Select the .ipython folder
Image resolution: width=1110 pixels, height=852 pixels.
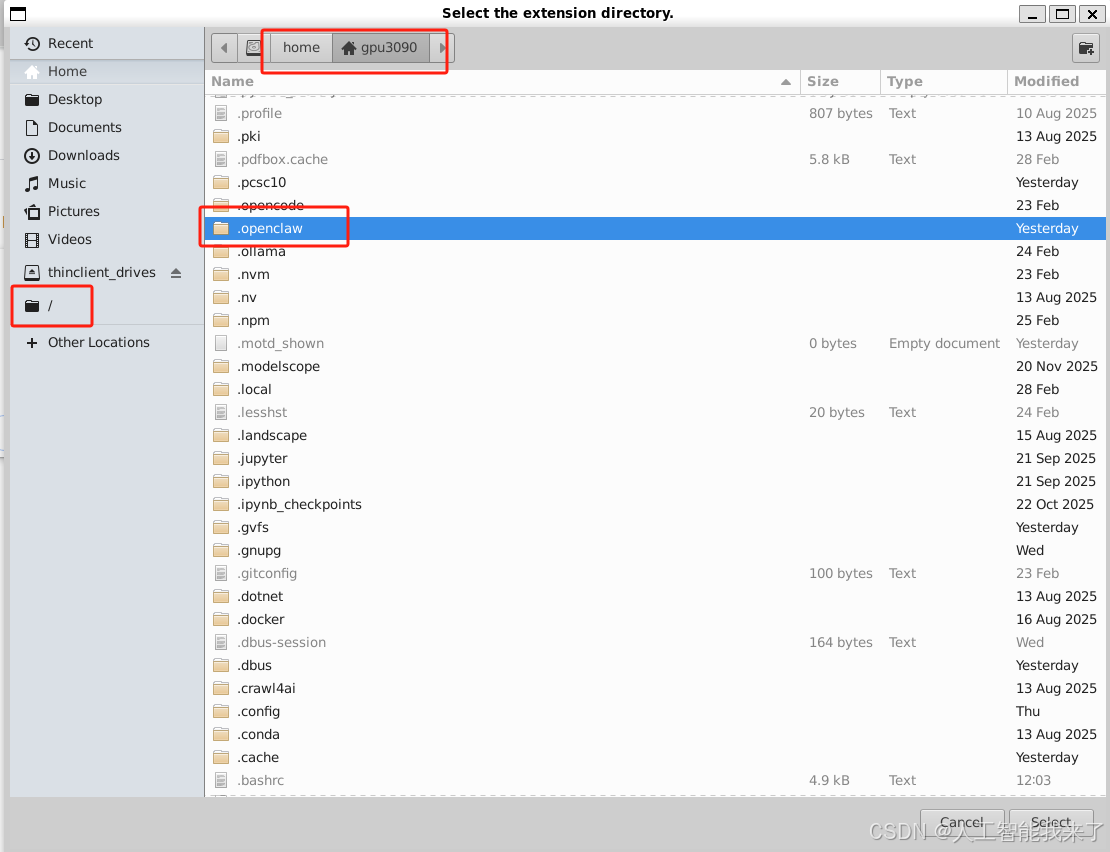pos(656,481)
